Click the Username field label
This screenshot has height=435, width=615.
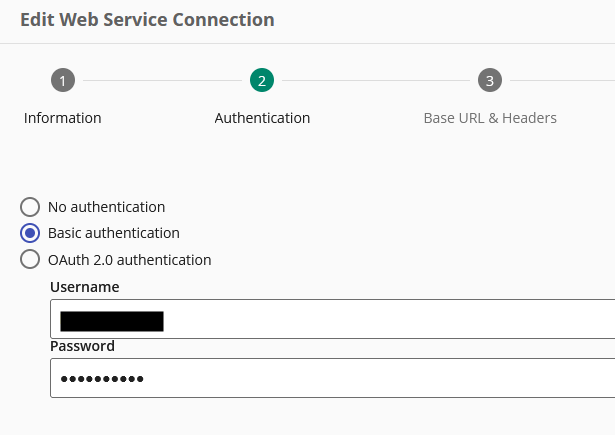(85, 287)
